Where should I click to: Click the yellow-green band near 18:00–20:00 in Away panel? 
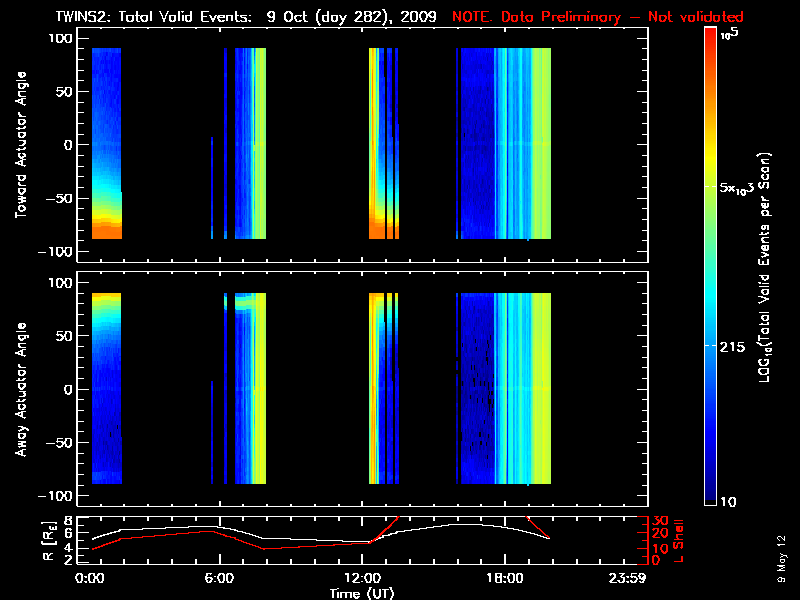click(541, 389)
